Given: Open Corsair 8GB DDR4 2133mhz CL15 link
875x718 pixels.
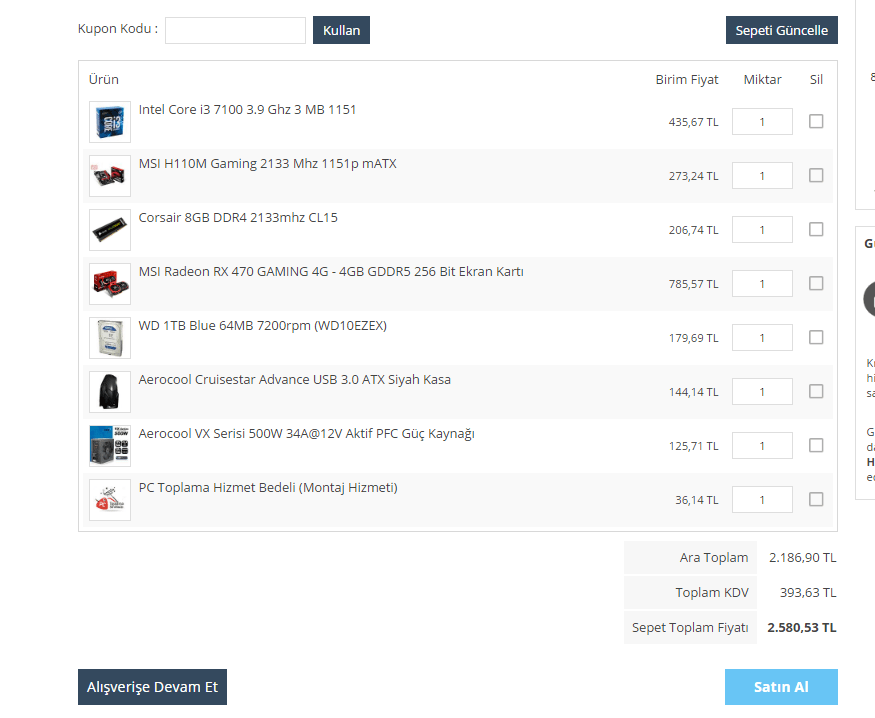Looking at the screenshot, I should (x=238, y=218).
